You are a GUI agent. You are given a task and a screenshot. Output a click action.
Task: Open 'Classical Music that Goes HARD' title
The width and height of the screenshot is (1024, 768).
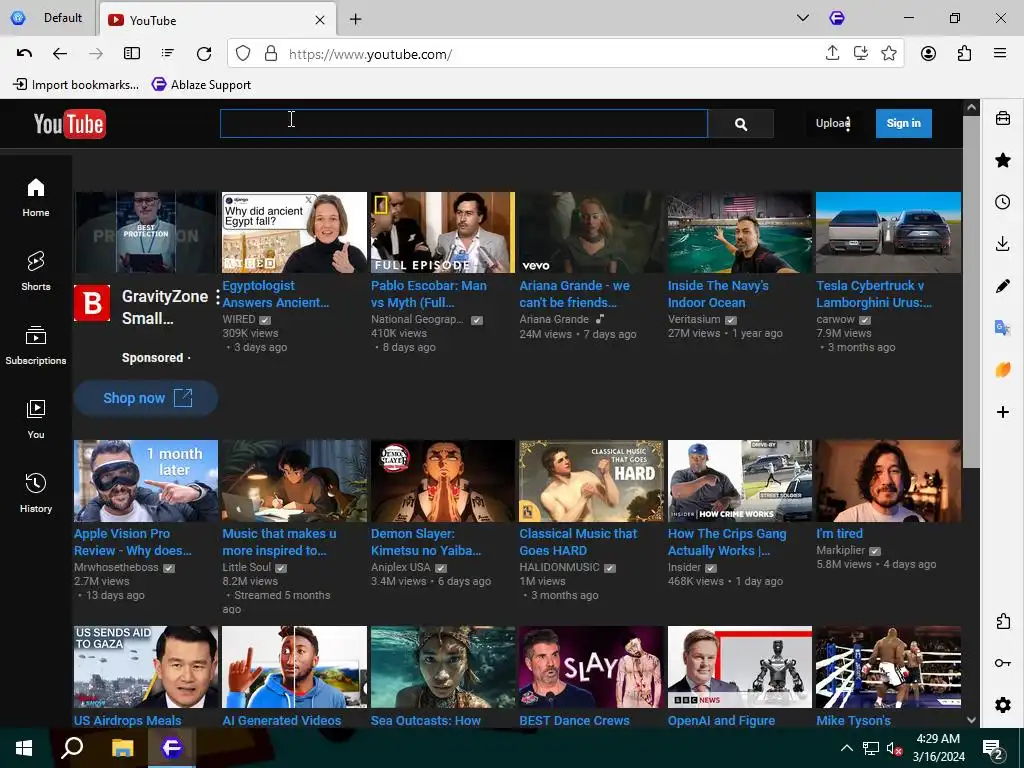(x=578, y=542)
